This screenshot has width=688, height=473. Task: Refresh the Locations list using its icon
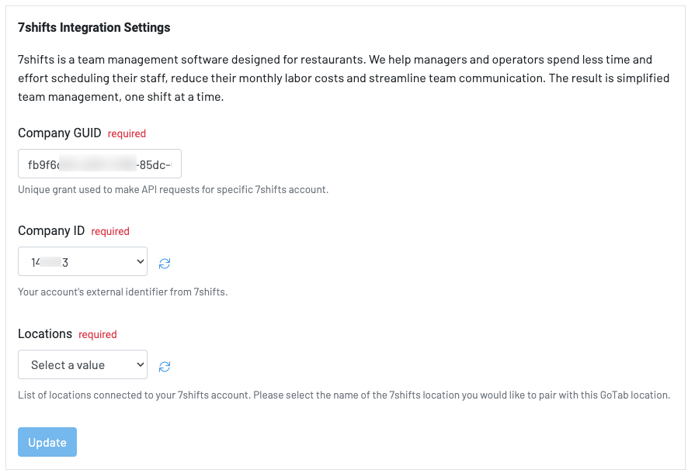click(165, 367)
